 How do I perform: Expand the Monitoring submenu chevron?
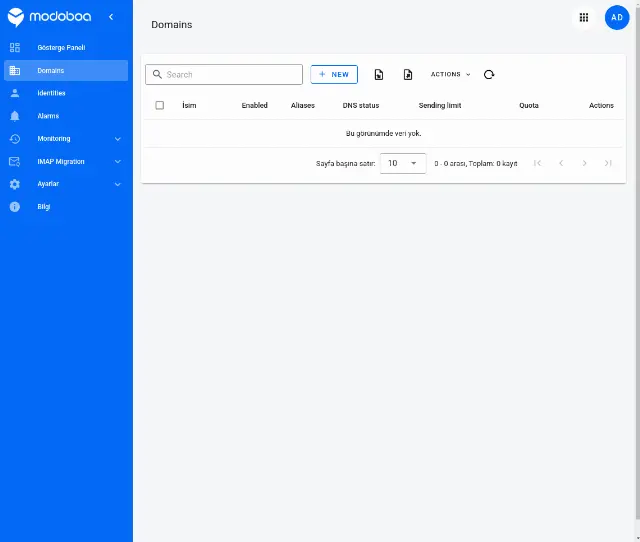(x=118, y=139)
